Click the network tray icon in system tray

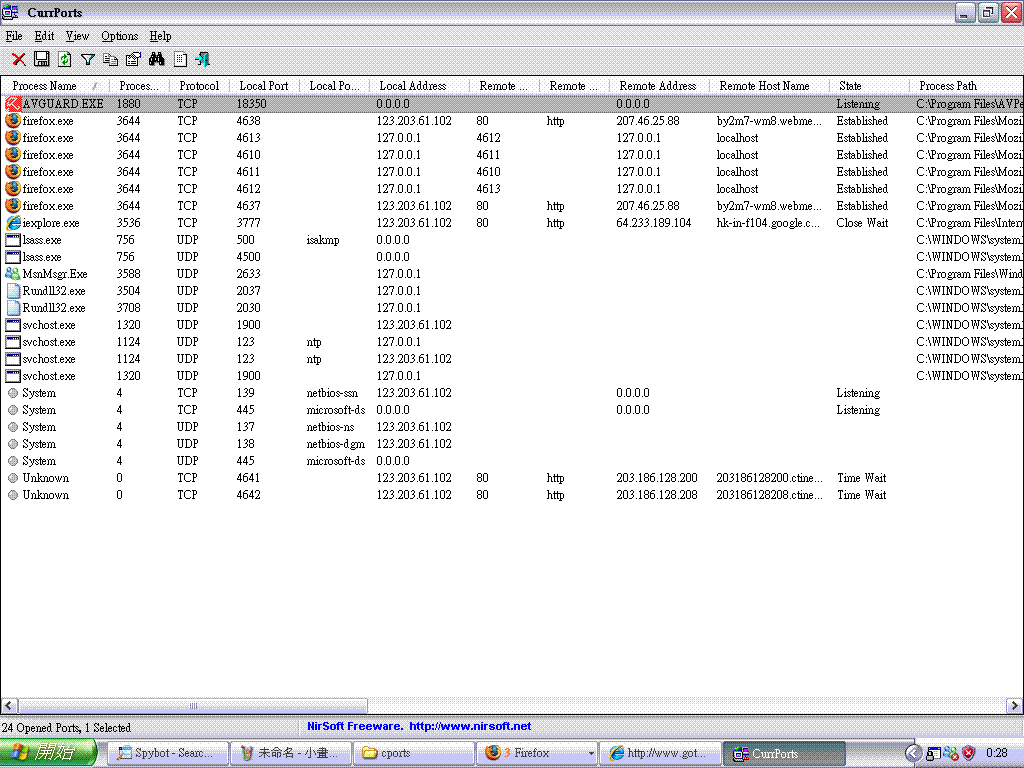(x=933, y=754)
